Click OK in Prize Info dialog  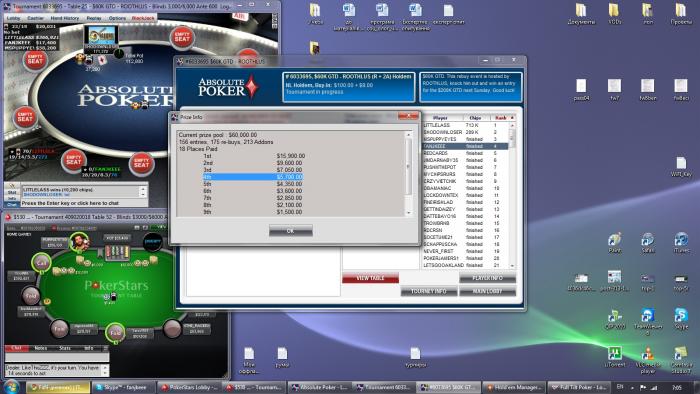pyautogui.click(x=291, y=231)
